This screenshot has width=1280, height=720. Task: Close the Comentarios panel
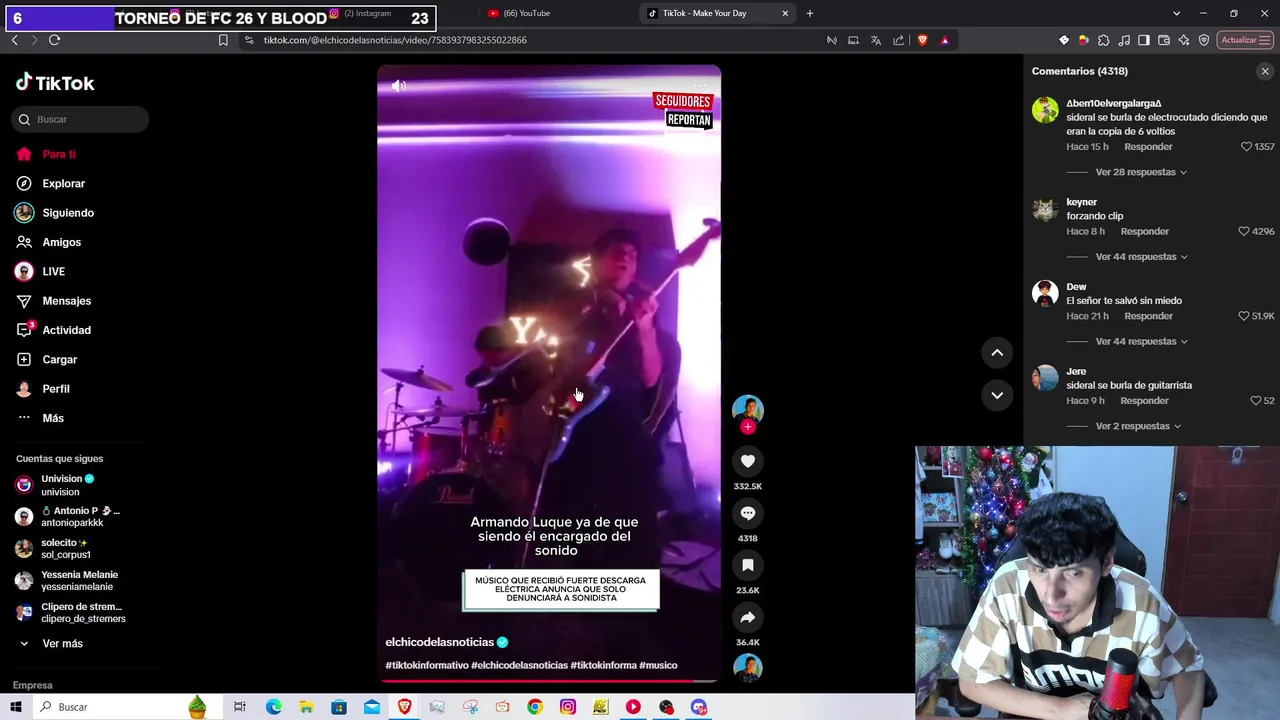[1265, 71]
